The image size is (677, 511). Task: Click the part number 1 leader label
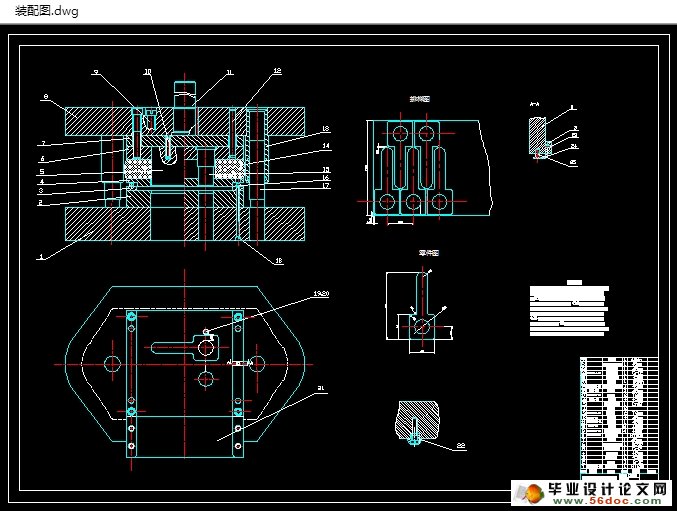click(41, 257)
